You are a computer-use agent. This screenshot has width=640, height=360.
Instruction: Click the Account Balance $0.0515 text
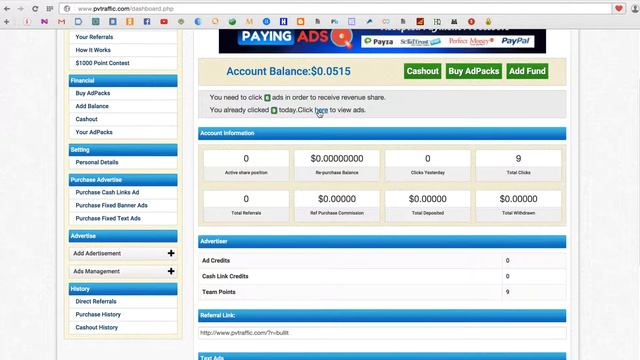point(288,71)
